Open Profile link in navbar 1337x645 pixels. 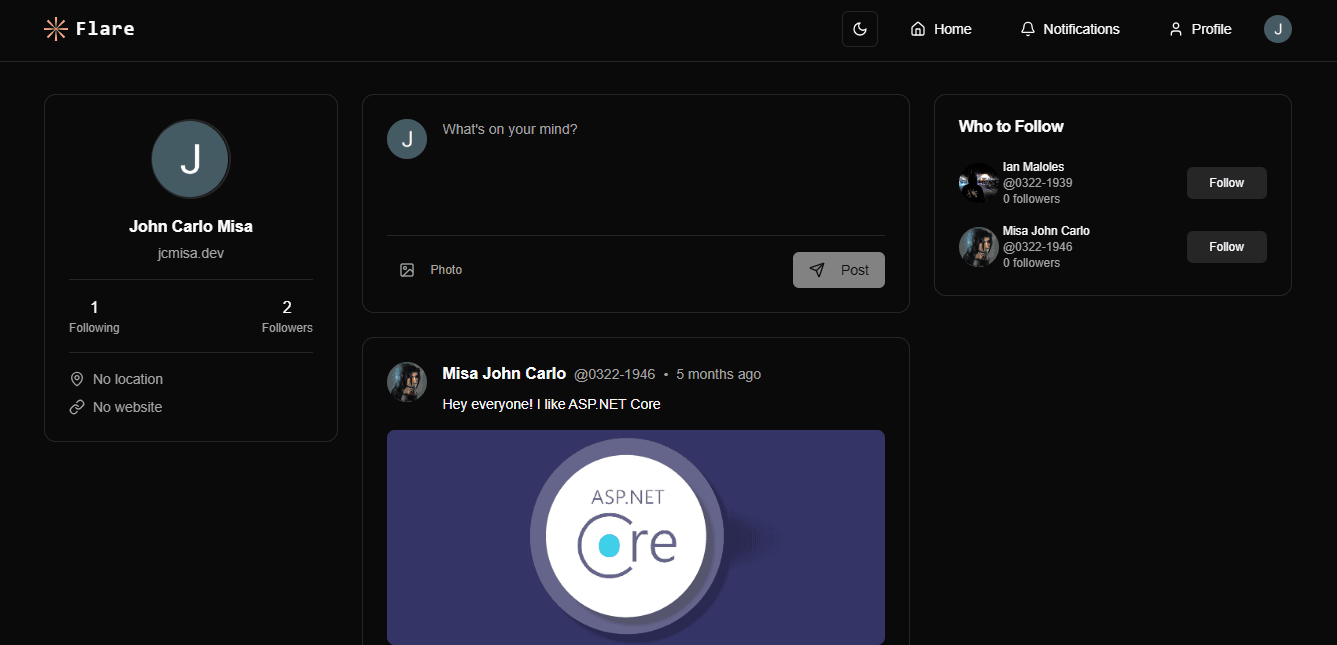click(1200, 29)
